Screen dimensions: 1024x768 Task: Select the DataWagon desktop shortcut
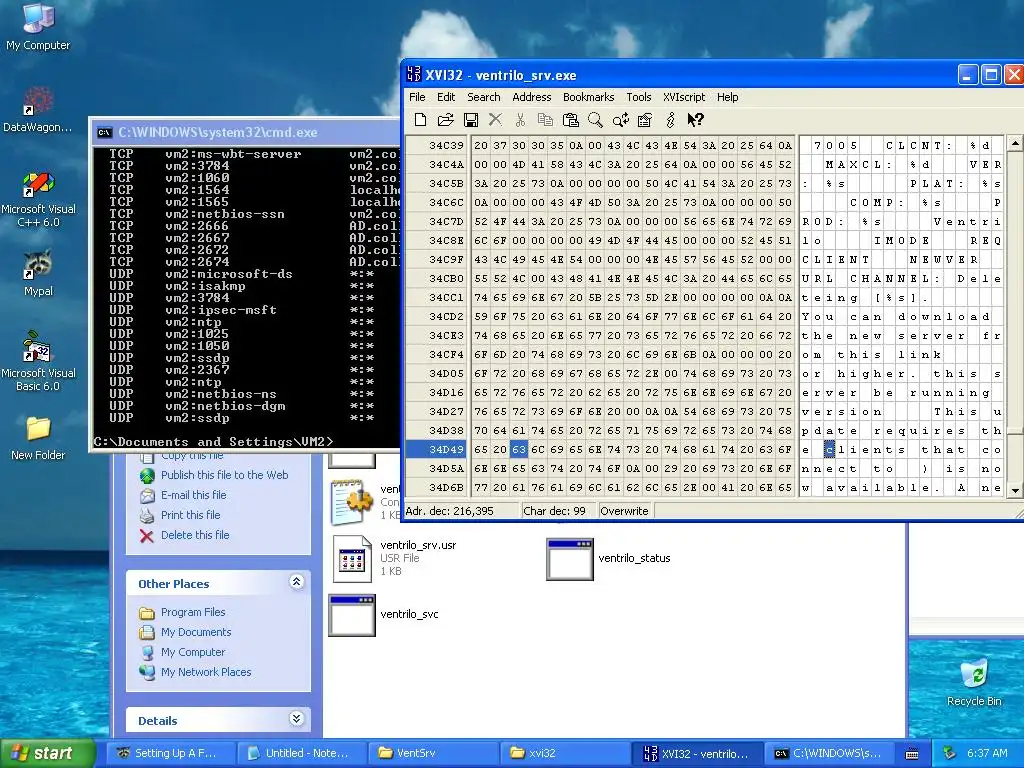38,109
